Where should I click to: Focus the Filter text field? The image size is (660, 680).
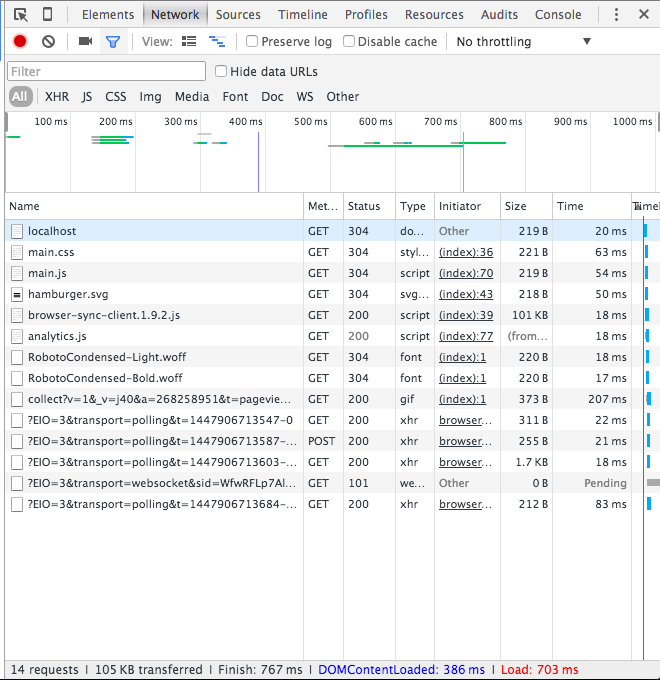click(x=106, y=71)
